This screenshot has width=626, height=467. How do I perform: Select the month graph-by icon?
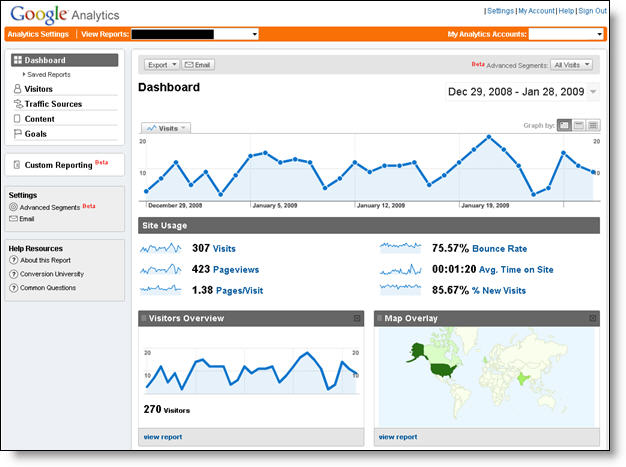[593, 125]
